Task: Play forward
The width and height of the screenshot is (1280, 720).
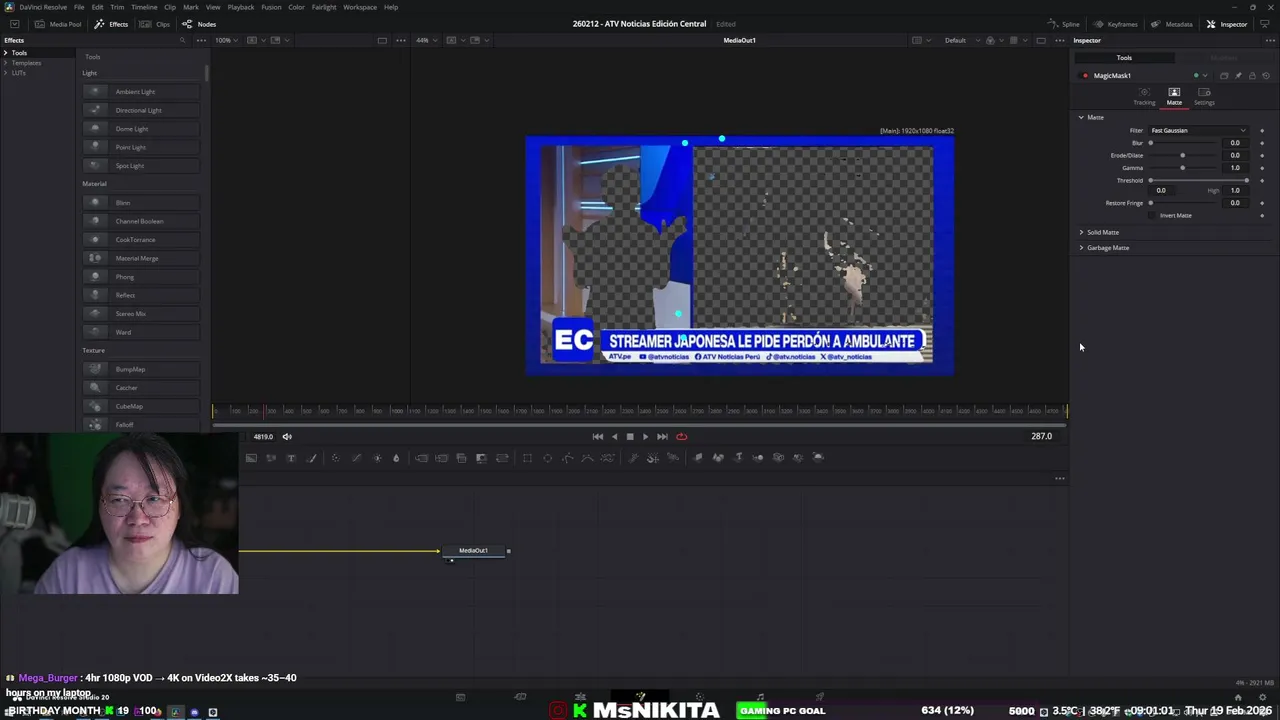Action: tap(645, 436)
